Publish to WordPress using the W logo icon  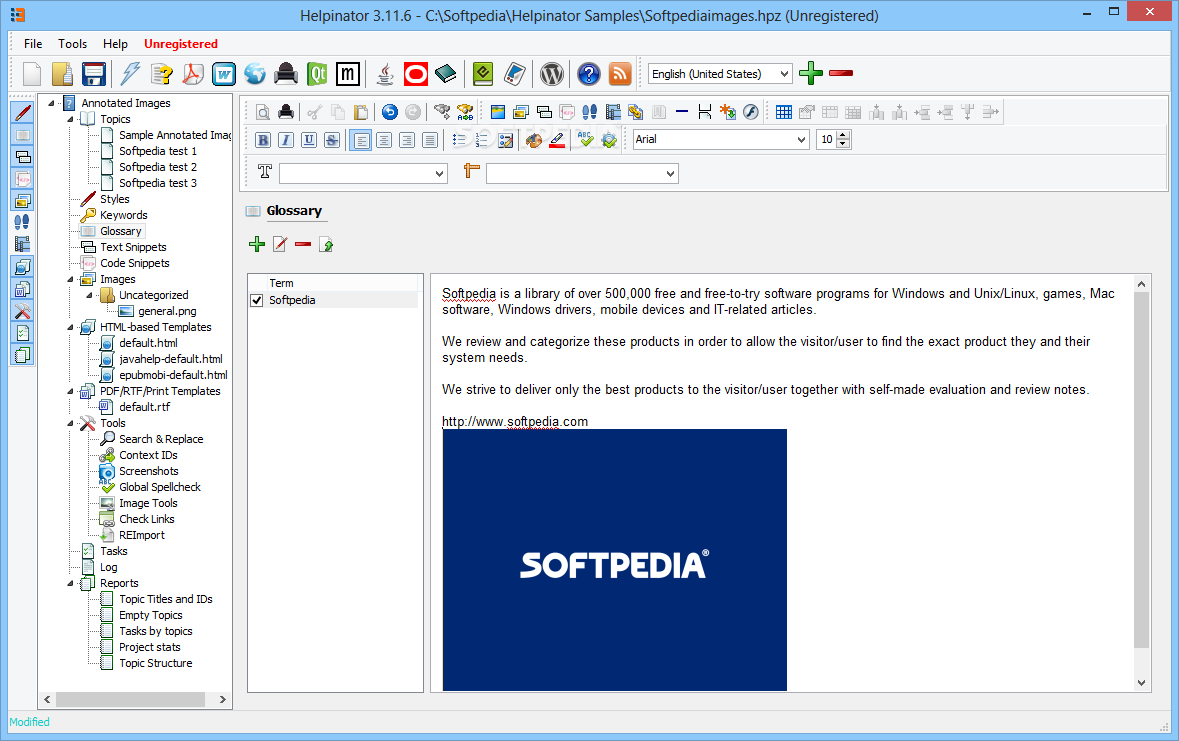552,74
